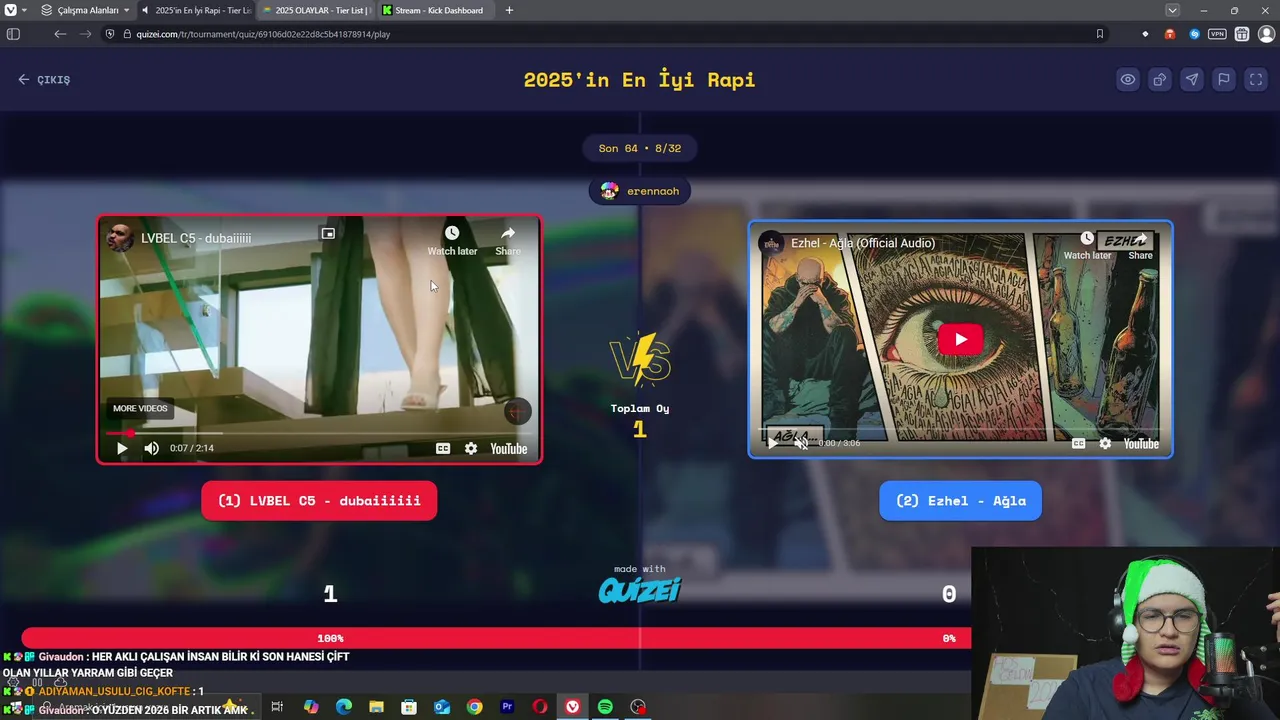Toggle fullscreen mode with the corner-brackets icon
This screenshot has width=1280, height=720.
coord(1256,80)
